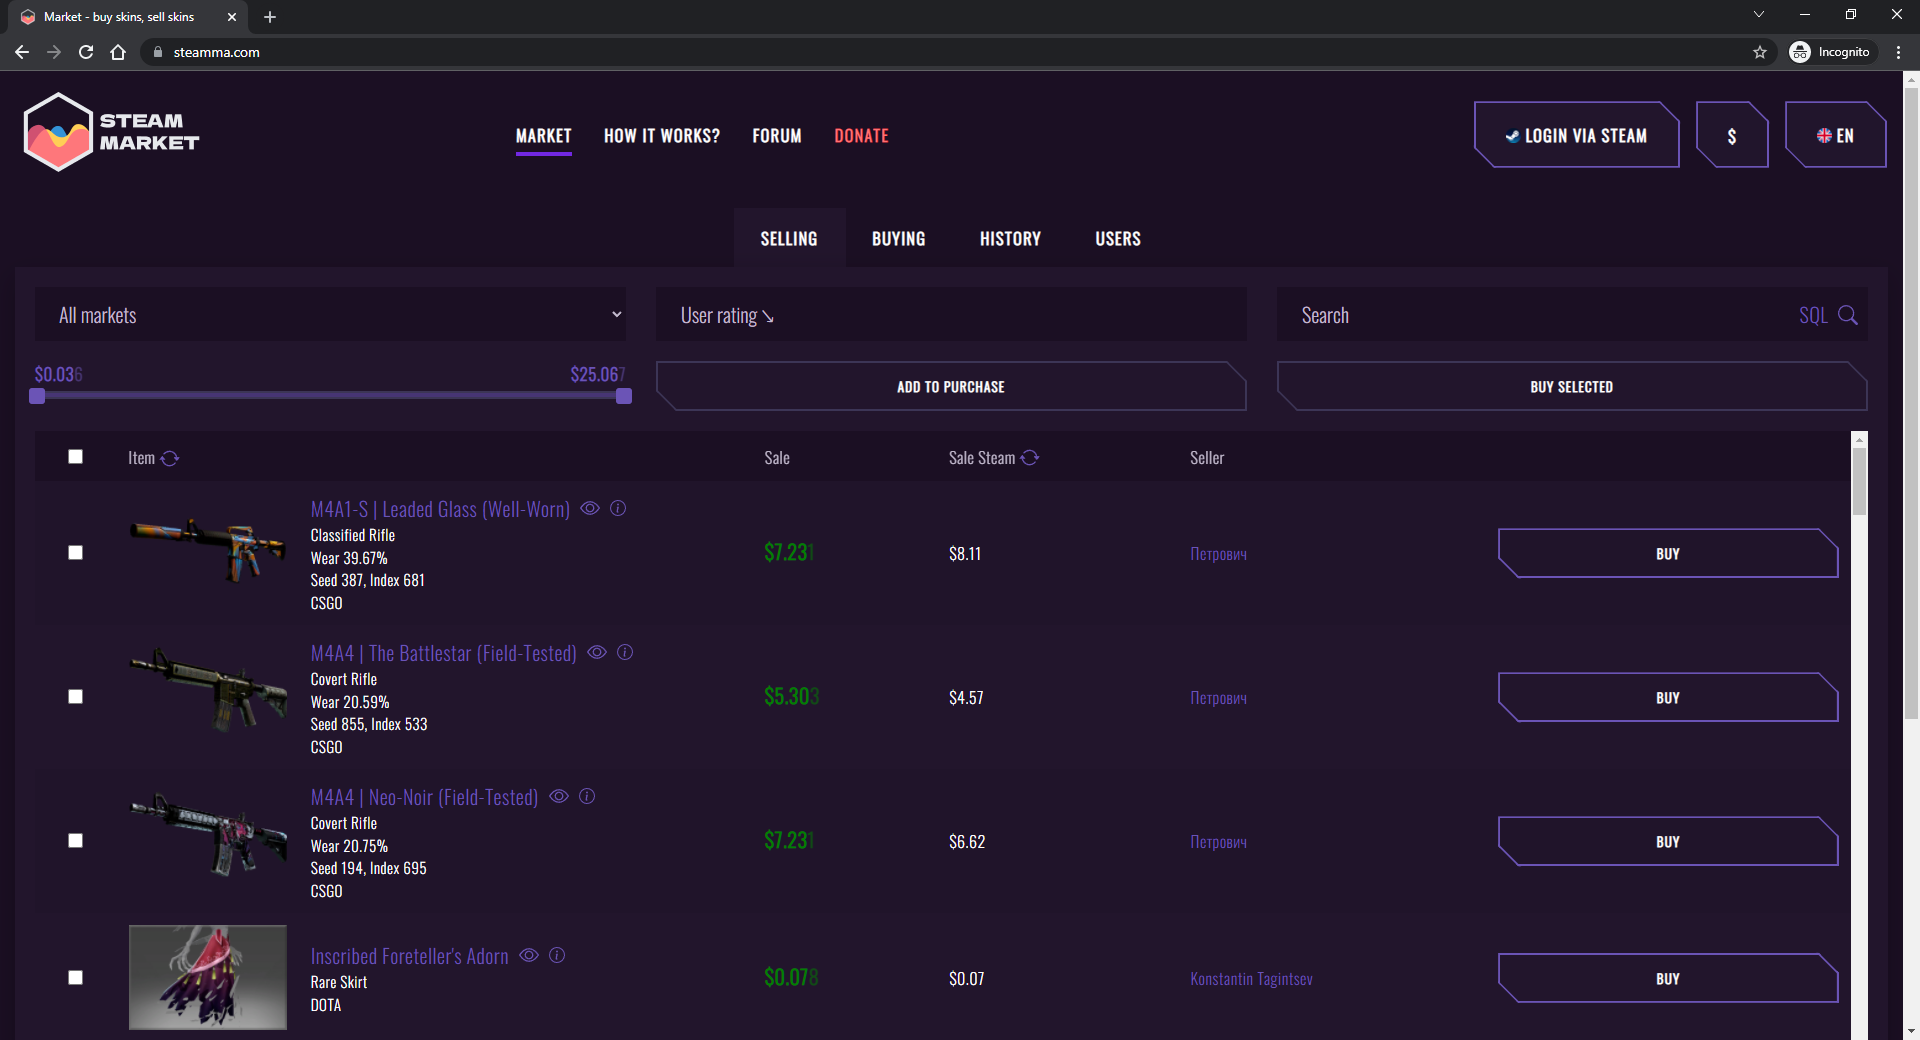The width and height of the screenshot is (1920, 1040).
Task: Open seller Konstantin Tagintsev's profile
Action: click(1251, 979)
